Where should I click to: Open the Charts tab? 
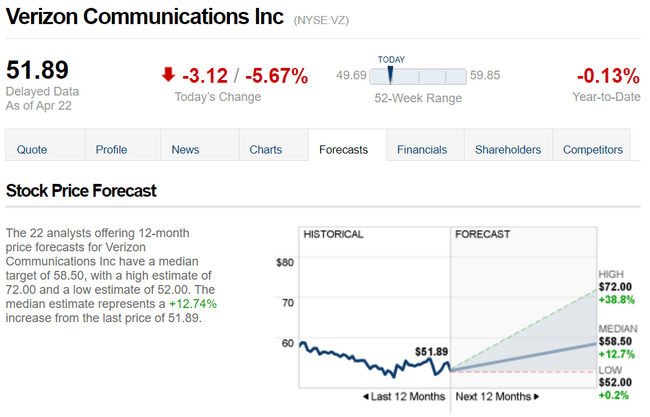[266, 150]
